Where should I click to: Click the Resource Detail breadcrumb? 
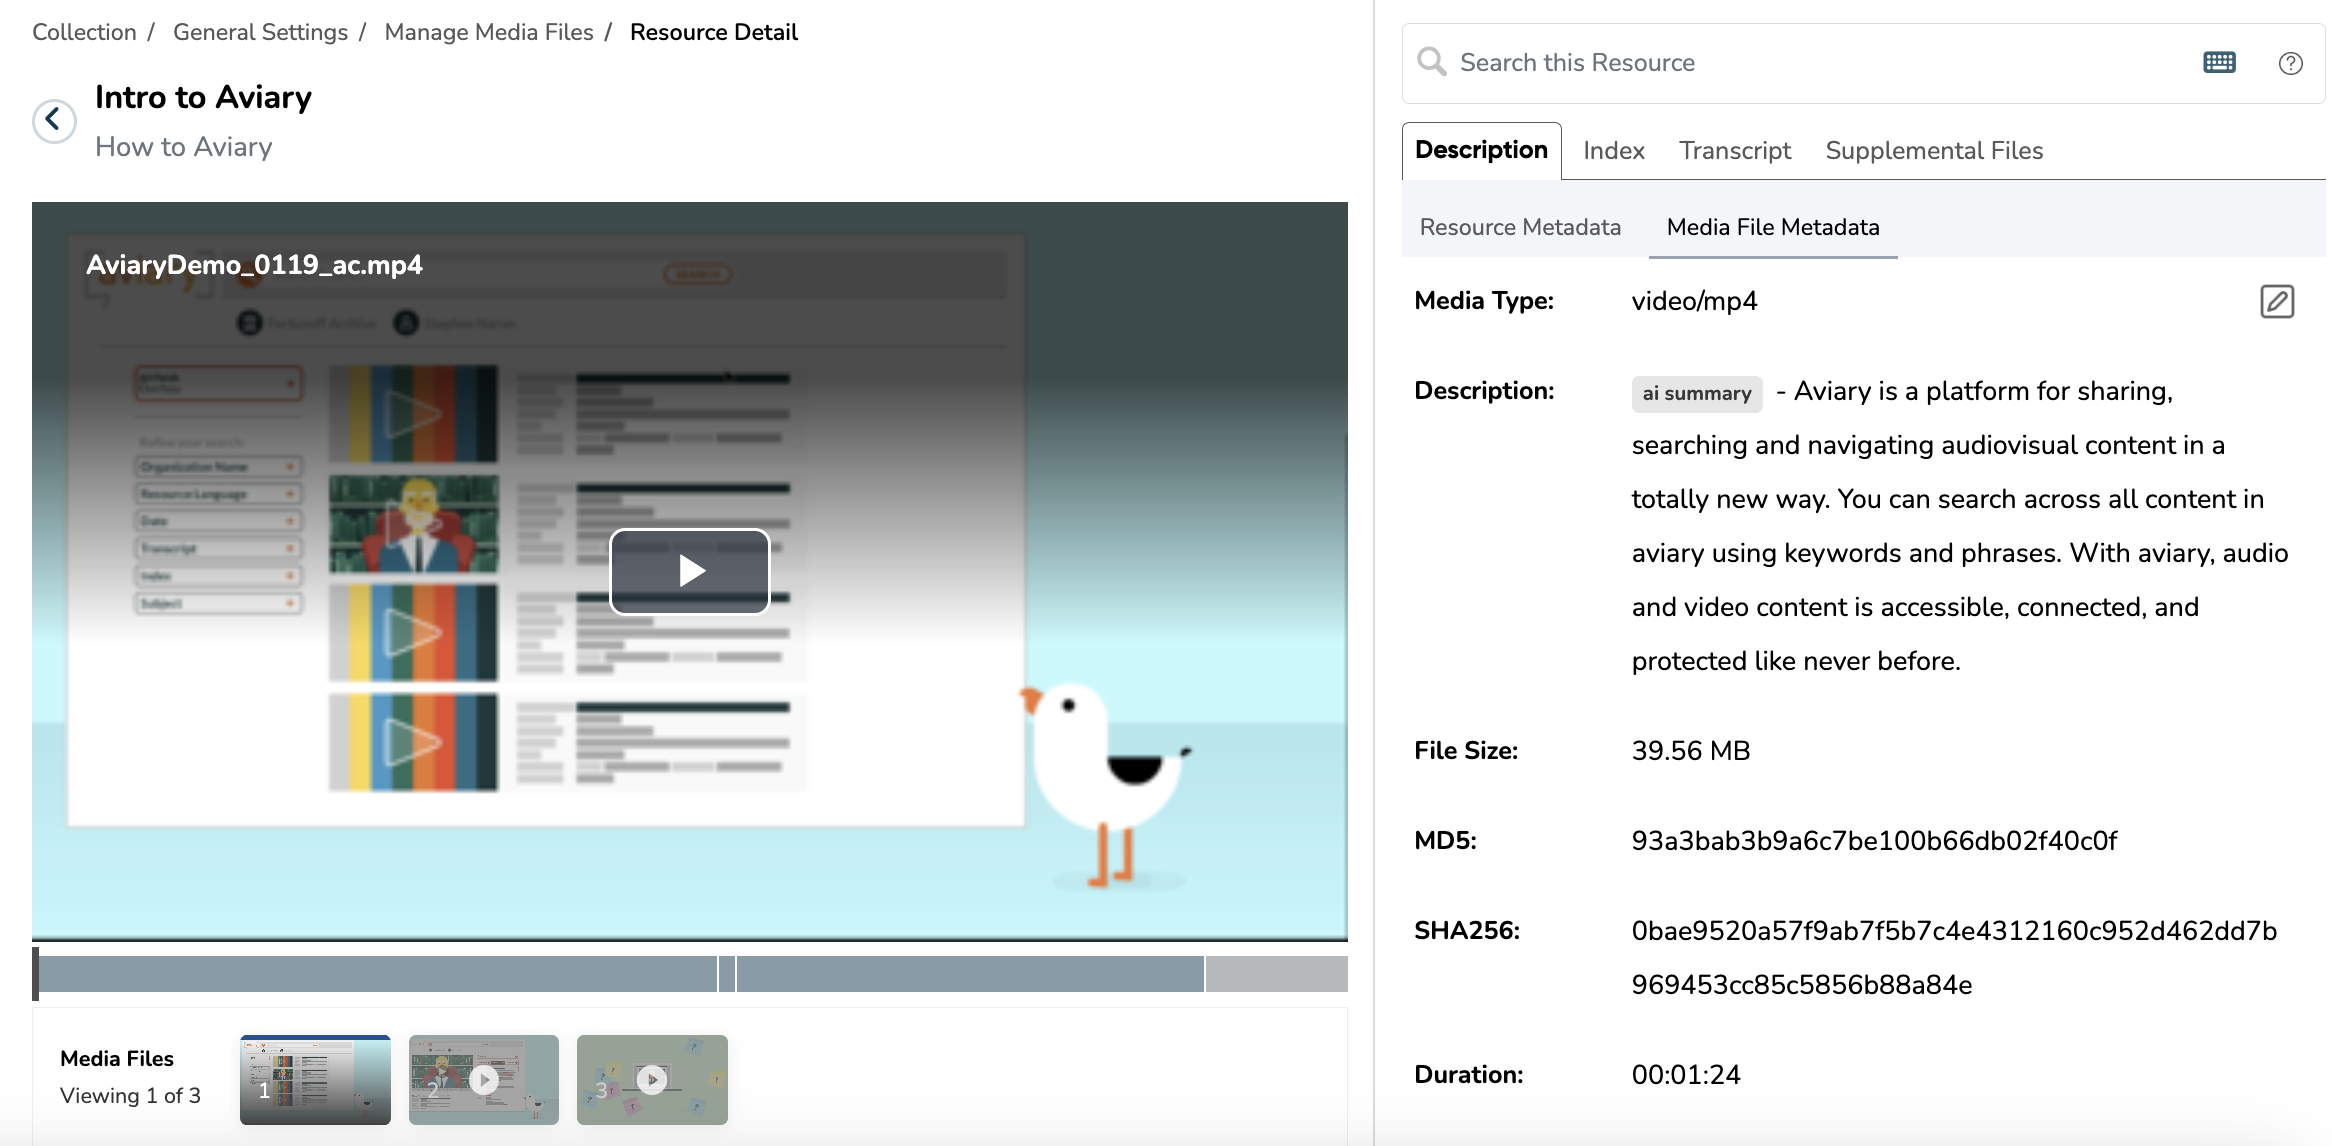[x=714, y=32]
